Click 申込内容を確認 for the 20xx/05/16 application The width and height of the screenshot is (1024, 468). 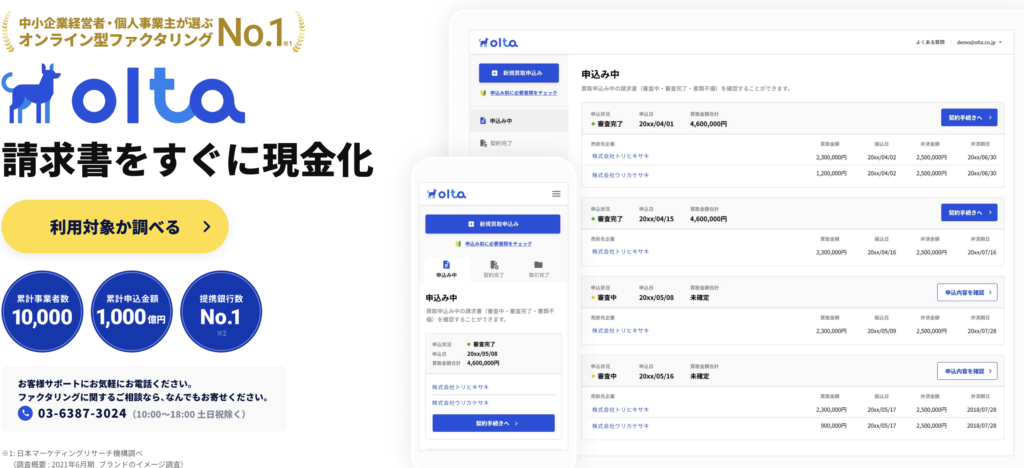[967, 371]
